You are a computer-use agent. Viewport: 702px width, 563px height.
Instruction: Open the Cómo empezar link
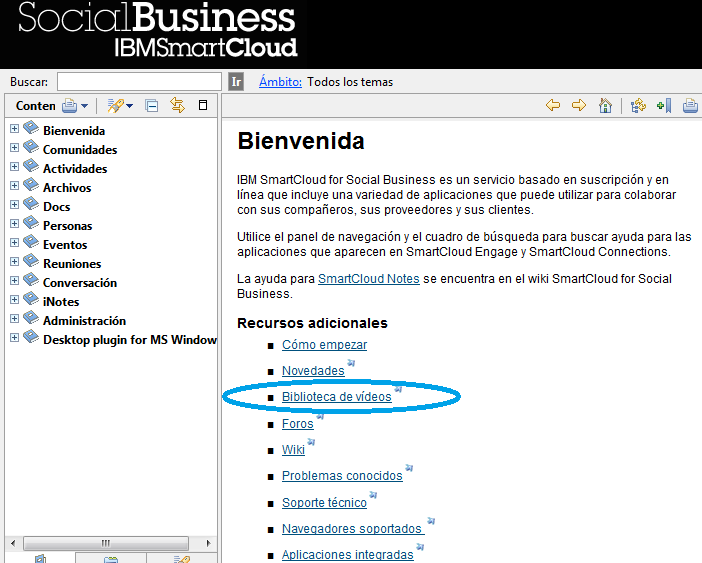[325, 345]
